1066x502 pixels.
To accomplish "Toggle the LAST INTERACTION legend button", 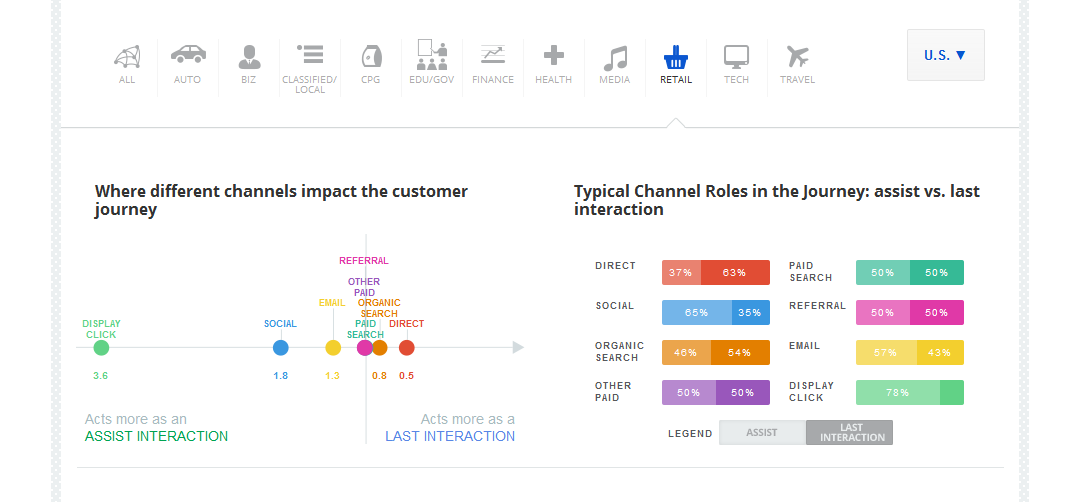I will [x=850, y=433].
